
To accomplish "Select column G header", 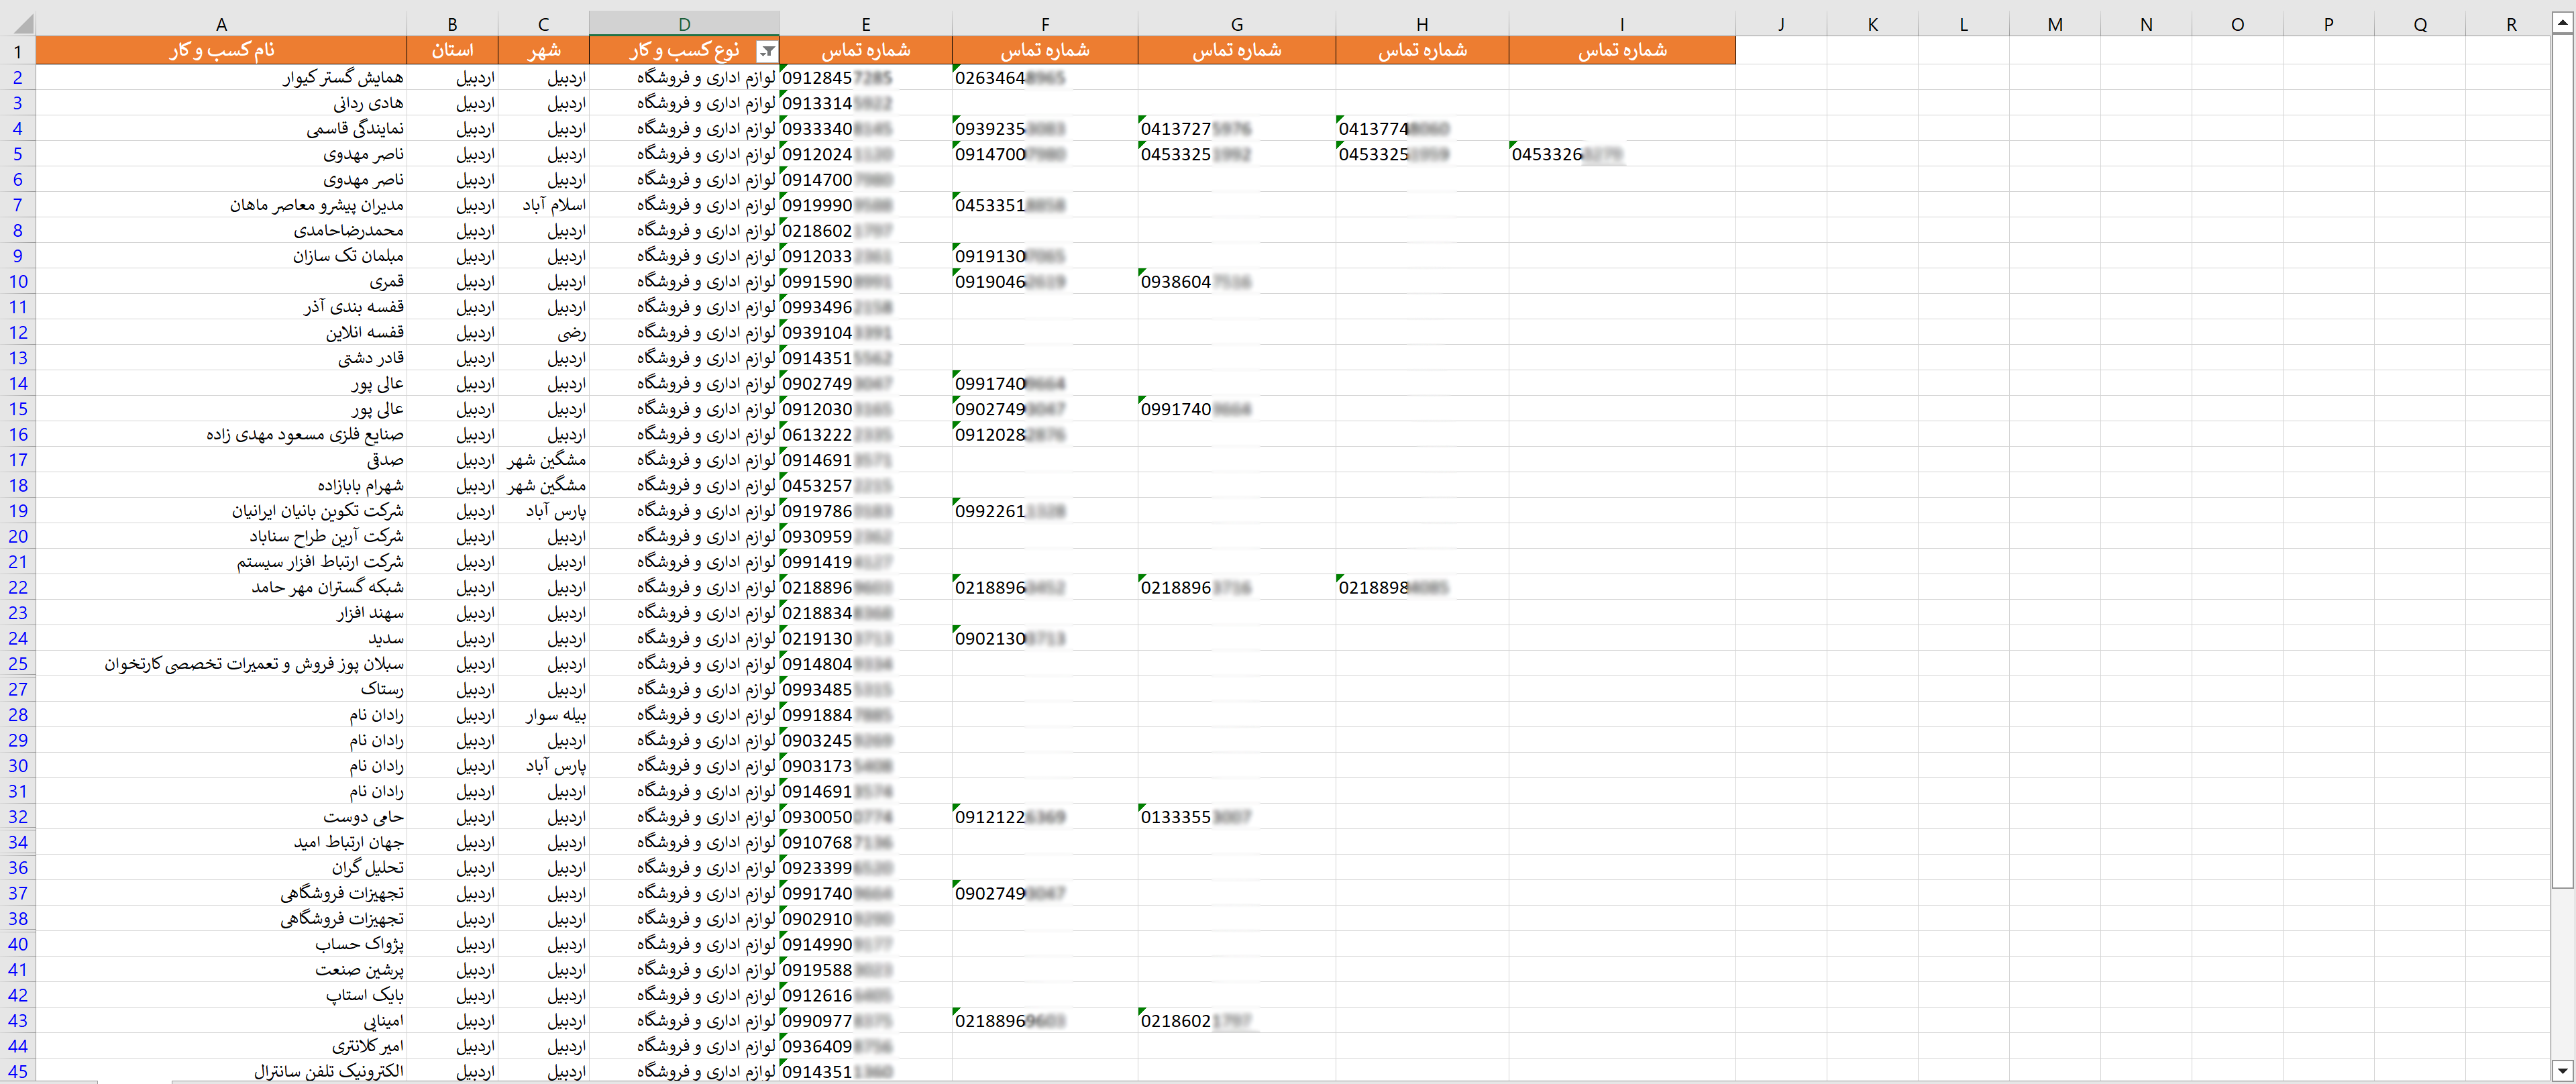I will [1236, 24].
